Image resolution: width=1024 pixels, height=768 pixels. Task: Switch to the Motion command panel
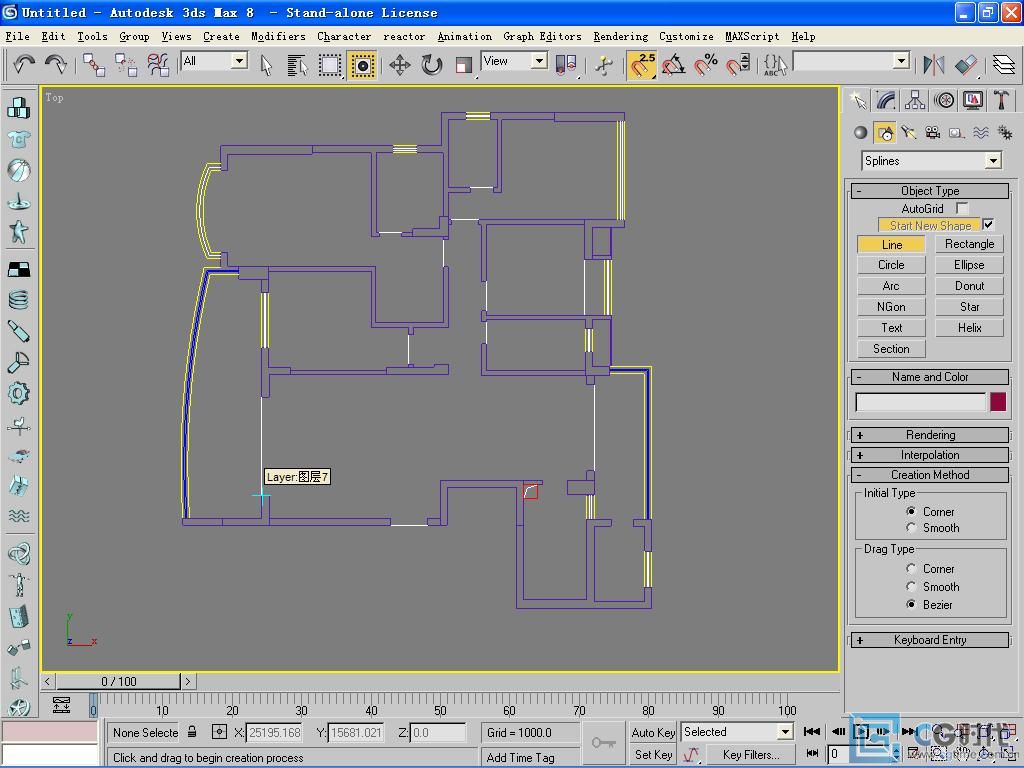[944, 100]
